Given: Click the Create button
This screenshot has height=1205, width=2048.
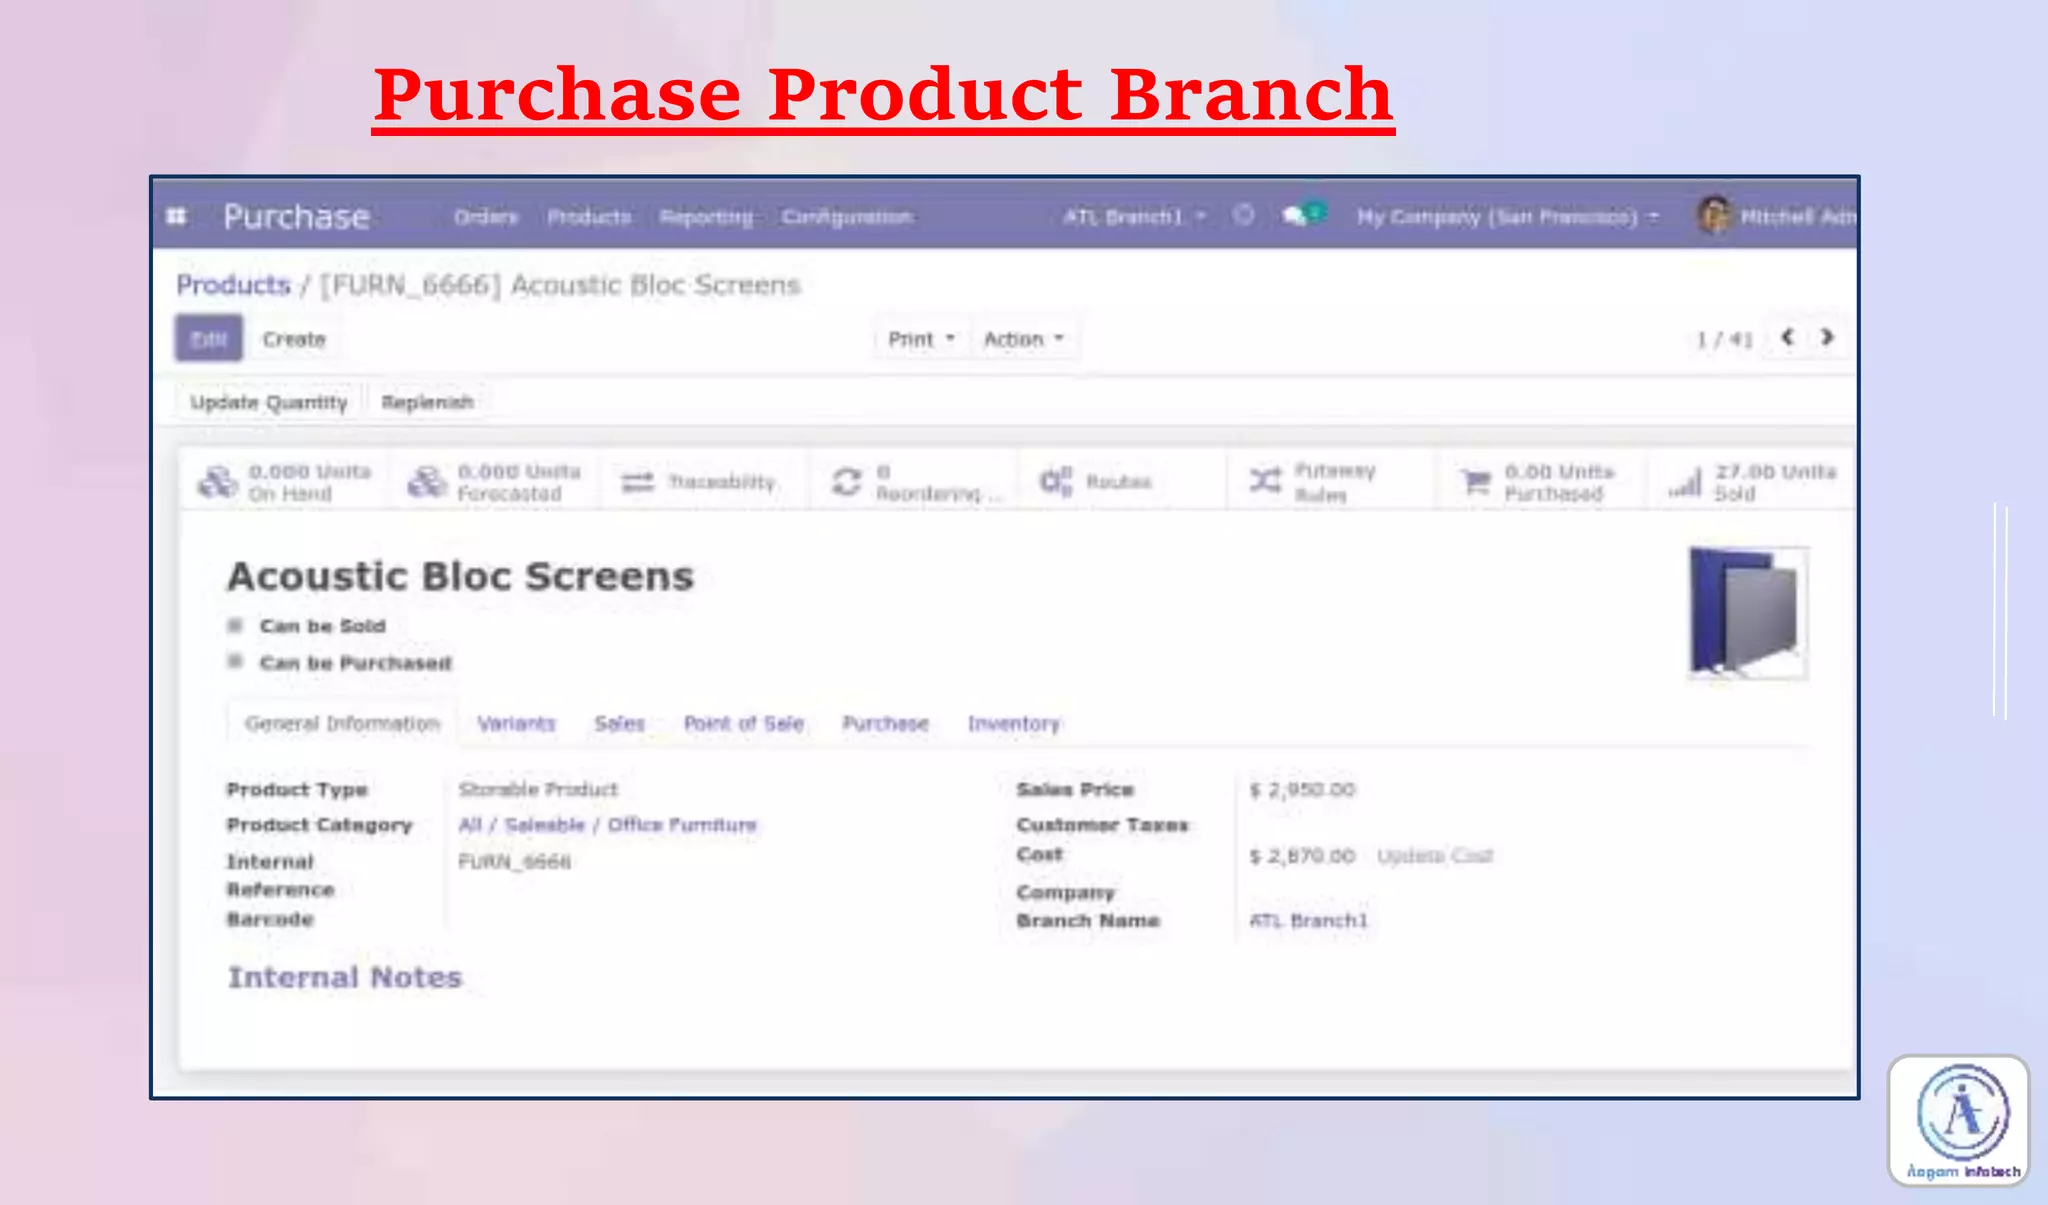Looking at the screenshot, I should click(294, 339).
